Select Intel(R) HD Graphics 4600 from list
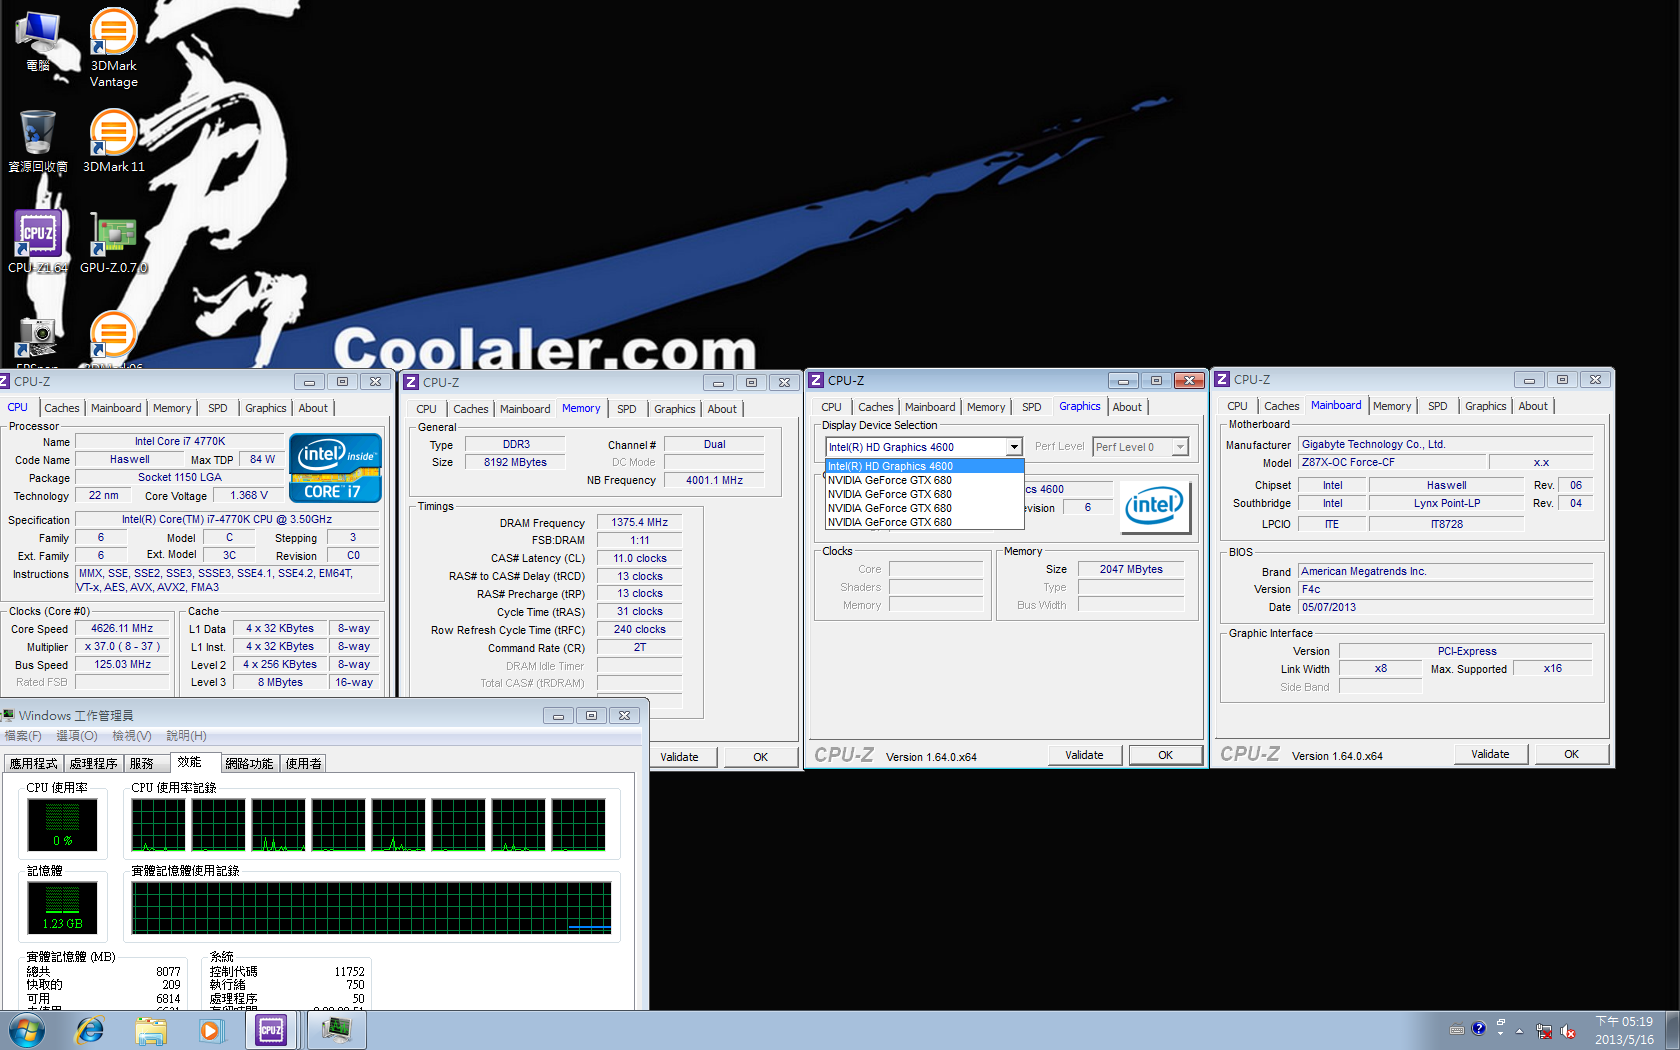Screen dimensions: 1680x1050 pyautogui.click(x=924, y=466)
